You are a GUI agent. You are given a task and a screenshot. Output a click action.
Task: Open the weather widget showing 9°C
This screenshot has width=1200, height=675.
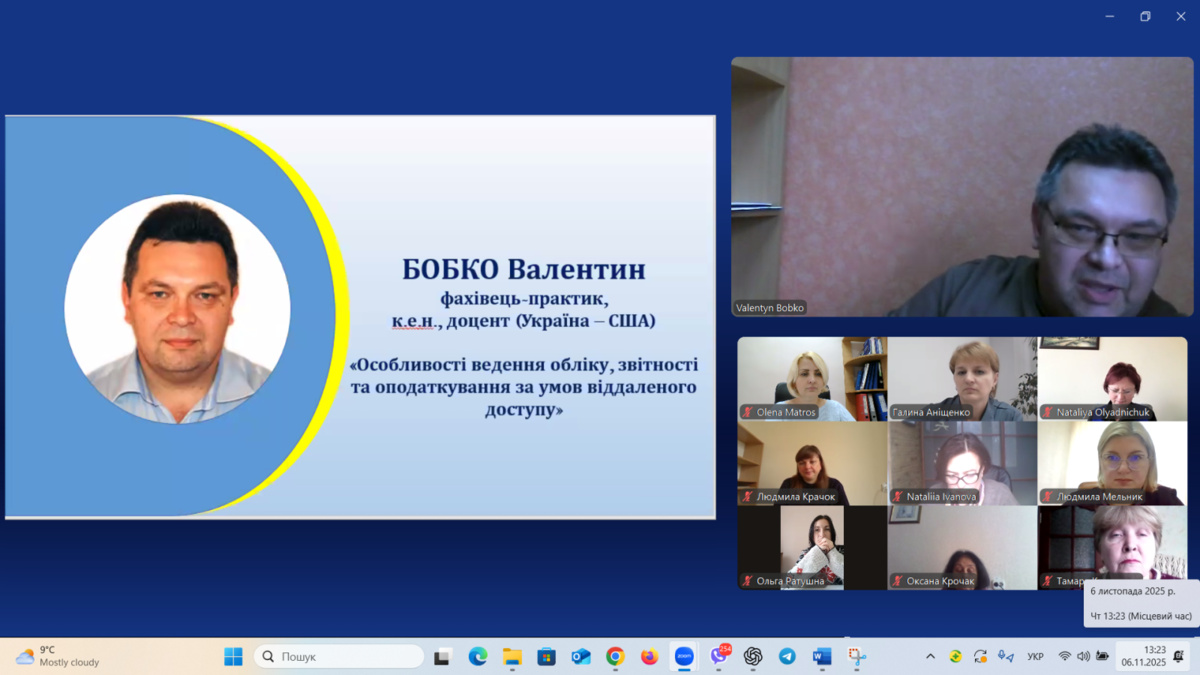(x=58, y=656)
